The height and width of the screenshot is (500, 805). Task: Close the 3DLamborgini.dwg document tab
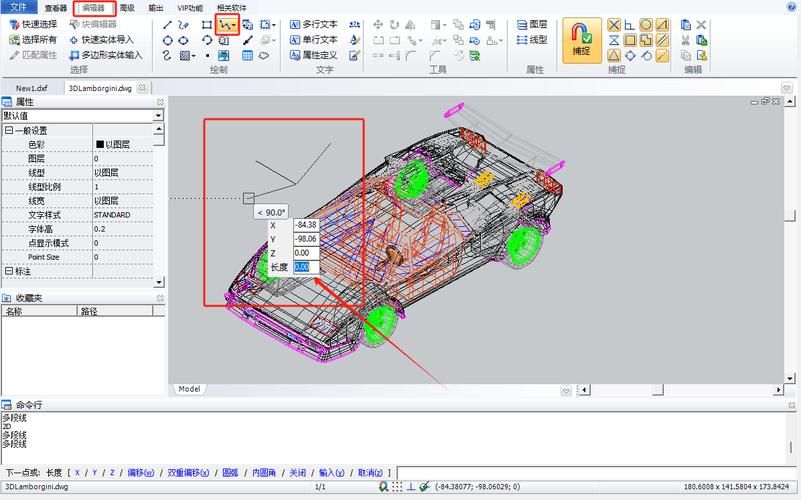tap(142, 88)
